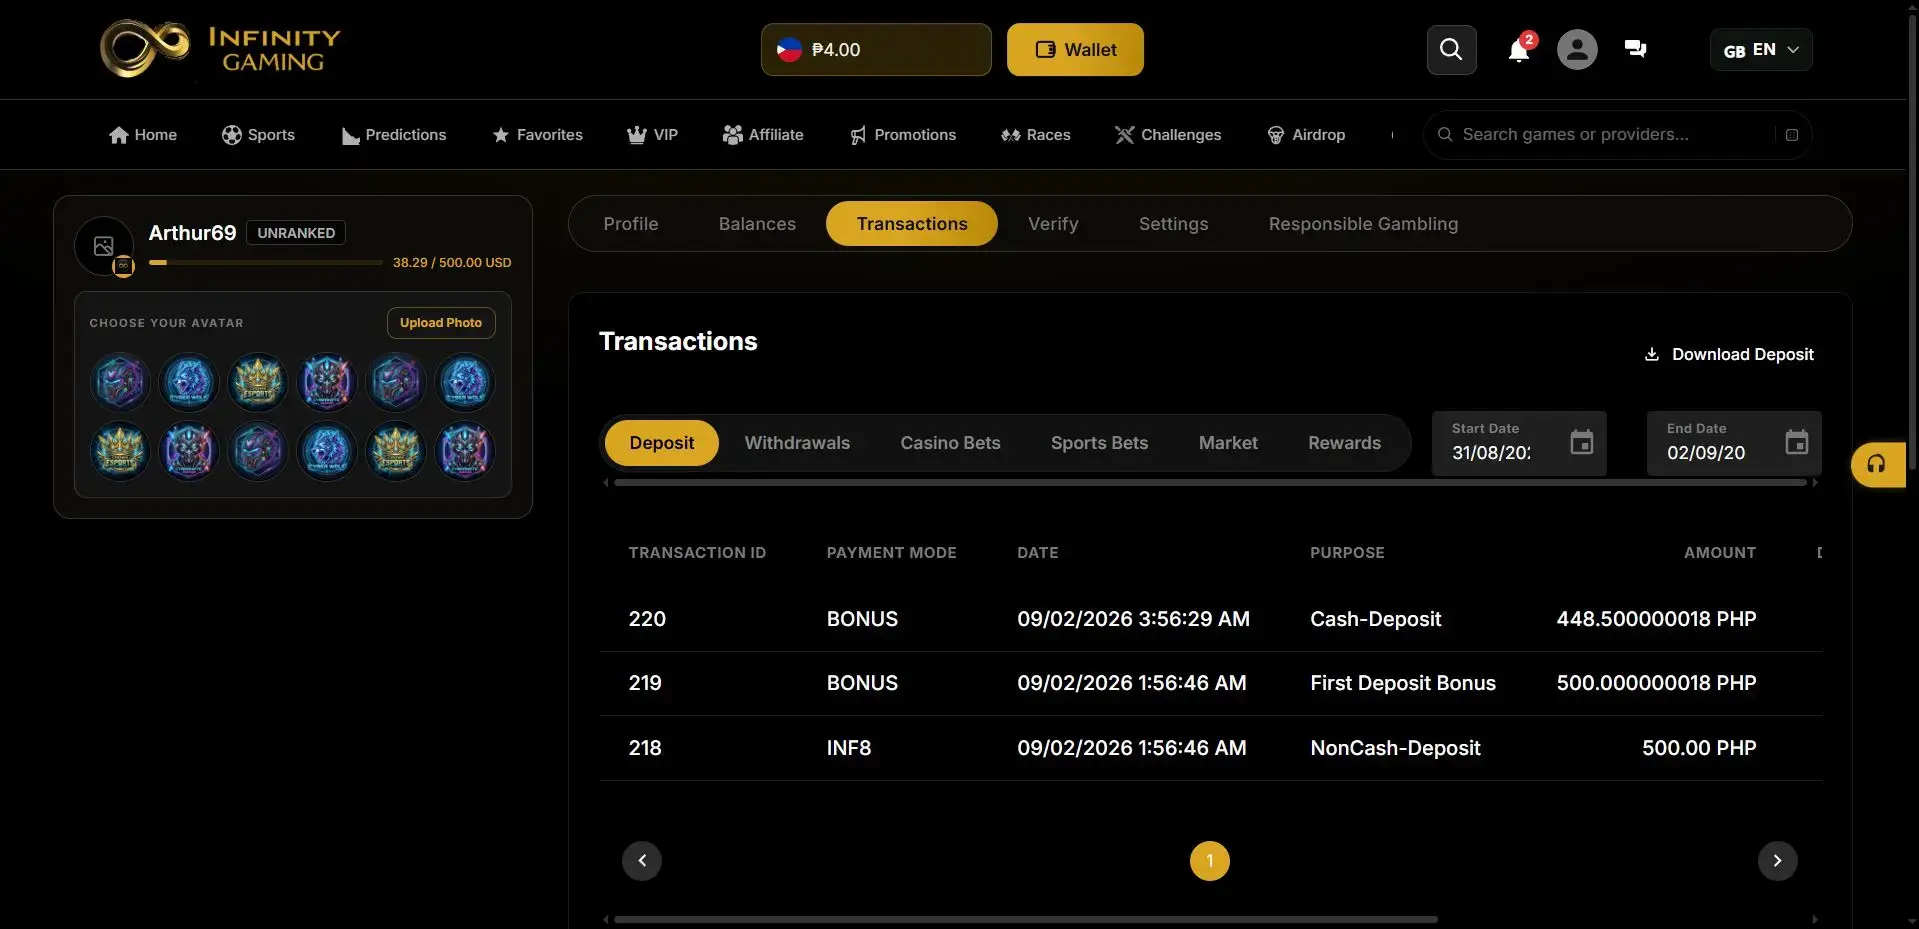Screen dimensions: 1919x929
Task: Click the search magnifier button in header
Action: click(x=1451, y=50)
